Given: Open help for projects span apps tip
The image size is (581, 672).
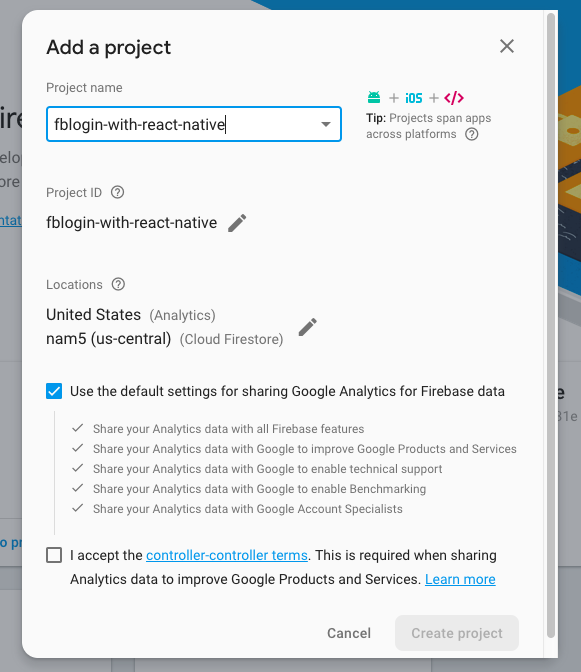Looking at the screenshot, I should pos(472,134).
